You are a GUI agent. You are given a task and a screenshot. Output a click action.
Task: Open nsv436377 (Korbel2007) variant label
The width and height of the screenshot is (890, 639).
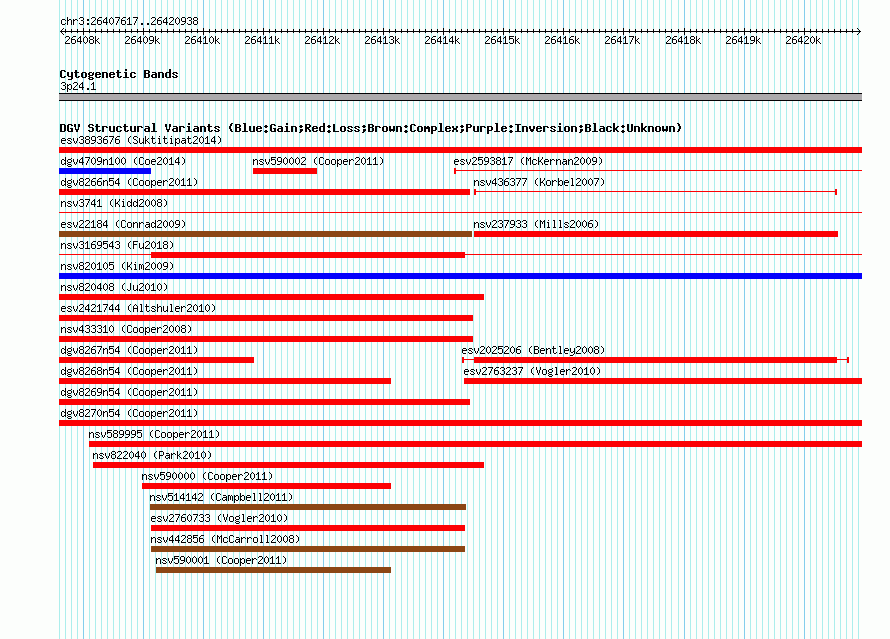[x=539, y=182]
